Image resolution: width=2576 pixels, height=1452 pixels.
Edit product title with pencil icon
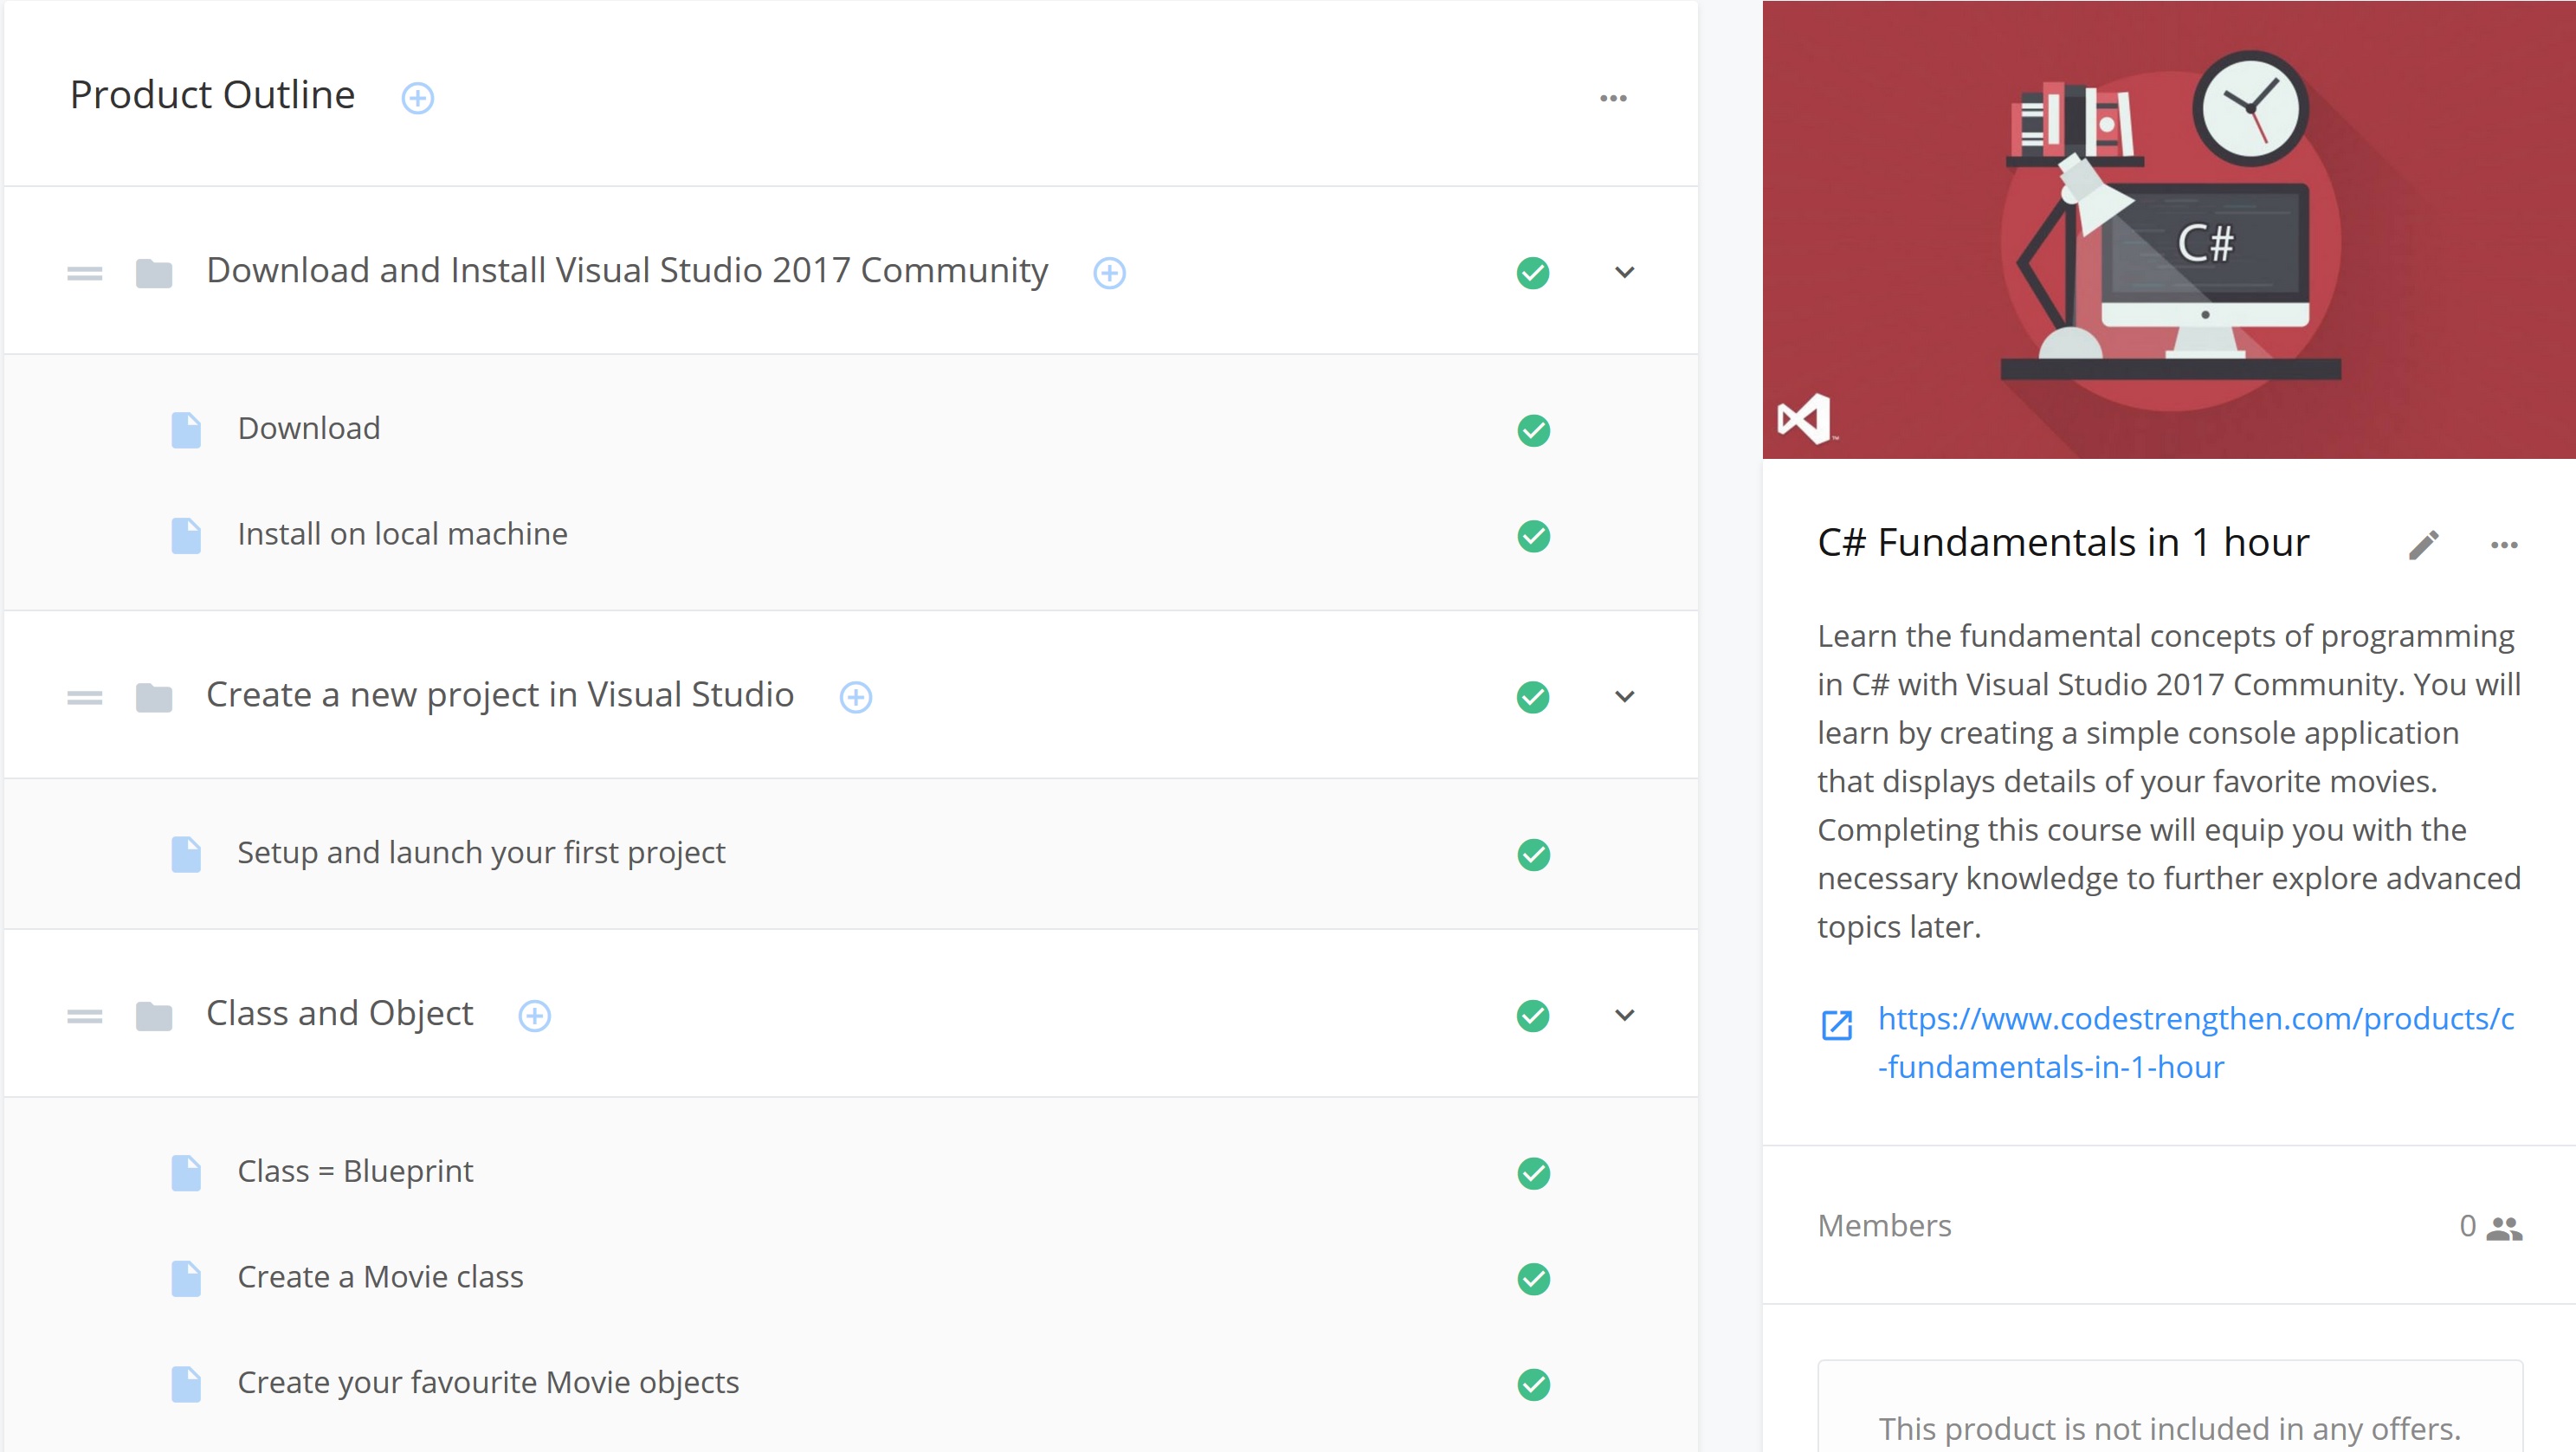(2423, 545)
